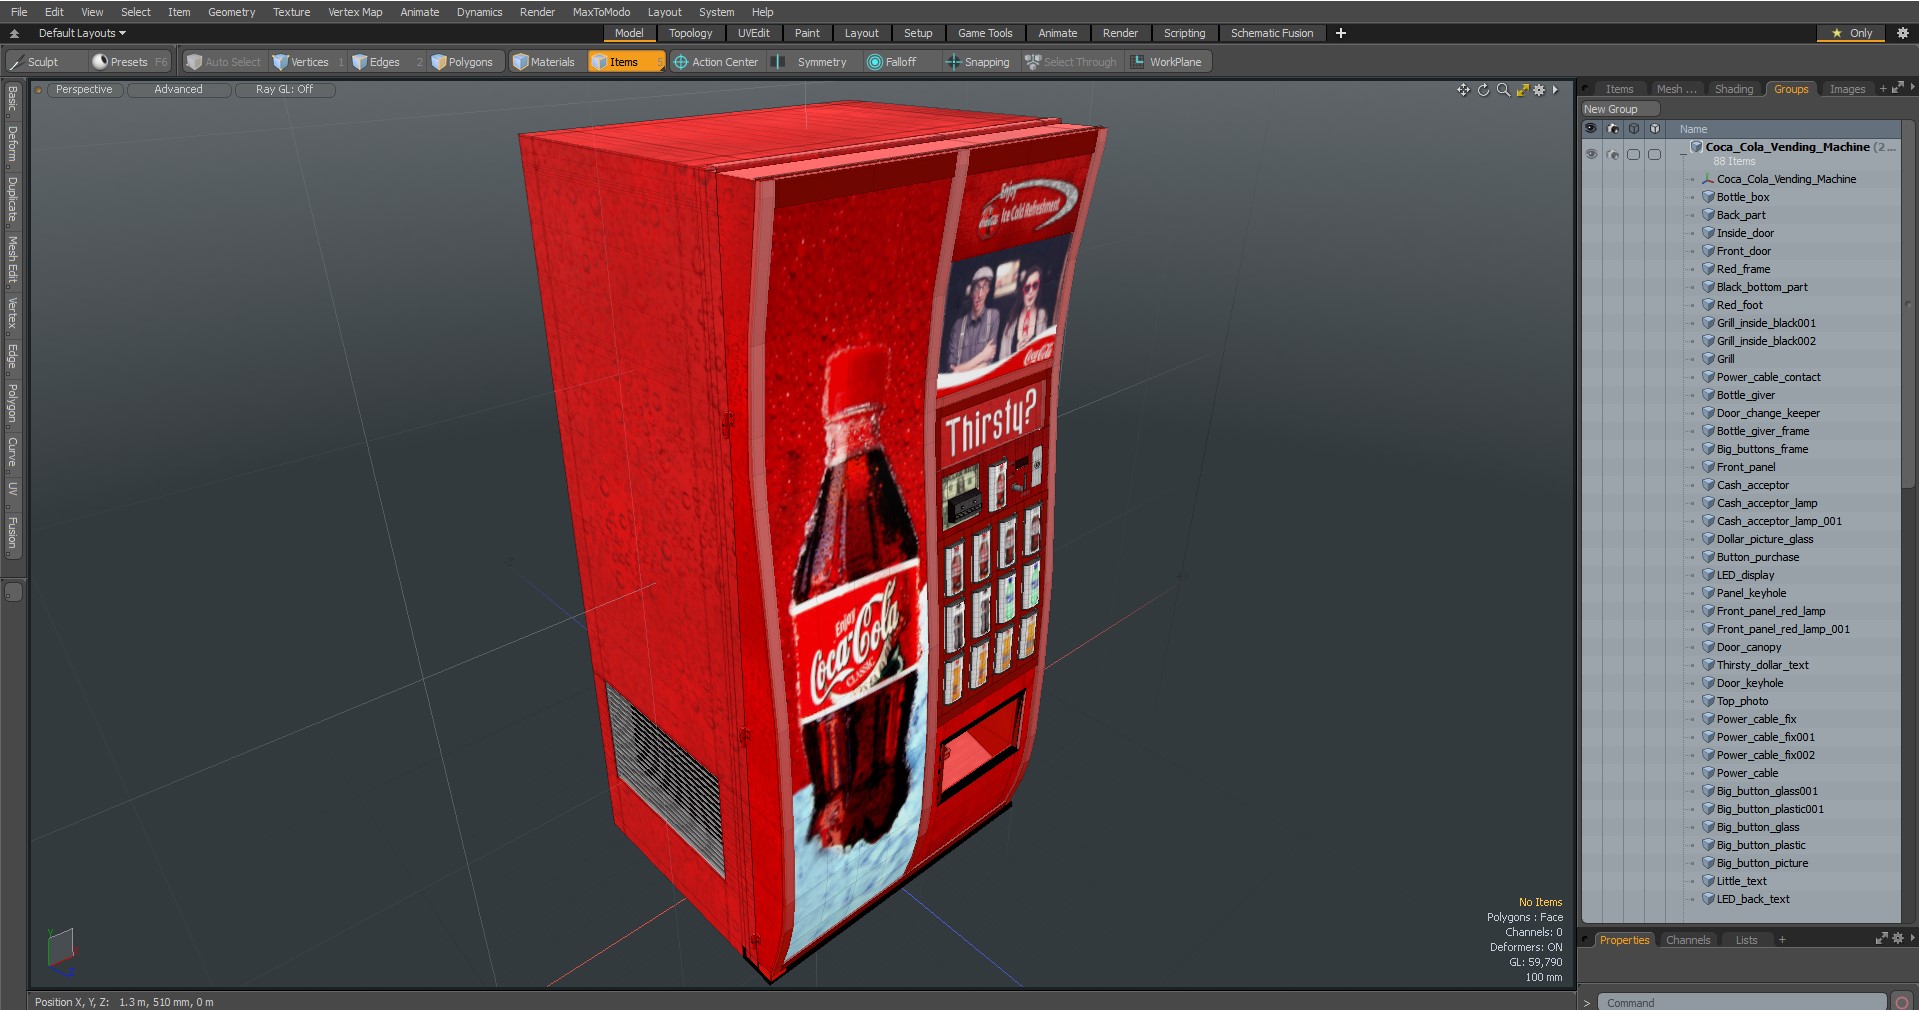Click the render camera column header icon
The width and height of the screenshot is (1919, 1010).
(x=1613, y=129)
